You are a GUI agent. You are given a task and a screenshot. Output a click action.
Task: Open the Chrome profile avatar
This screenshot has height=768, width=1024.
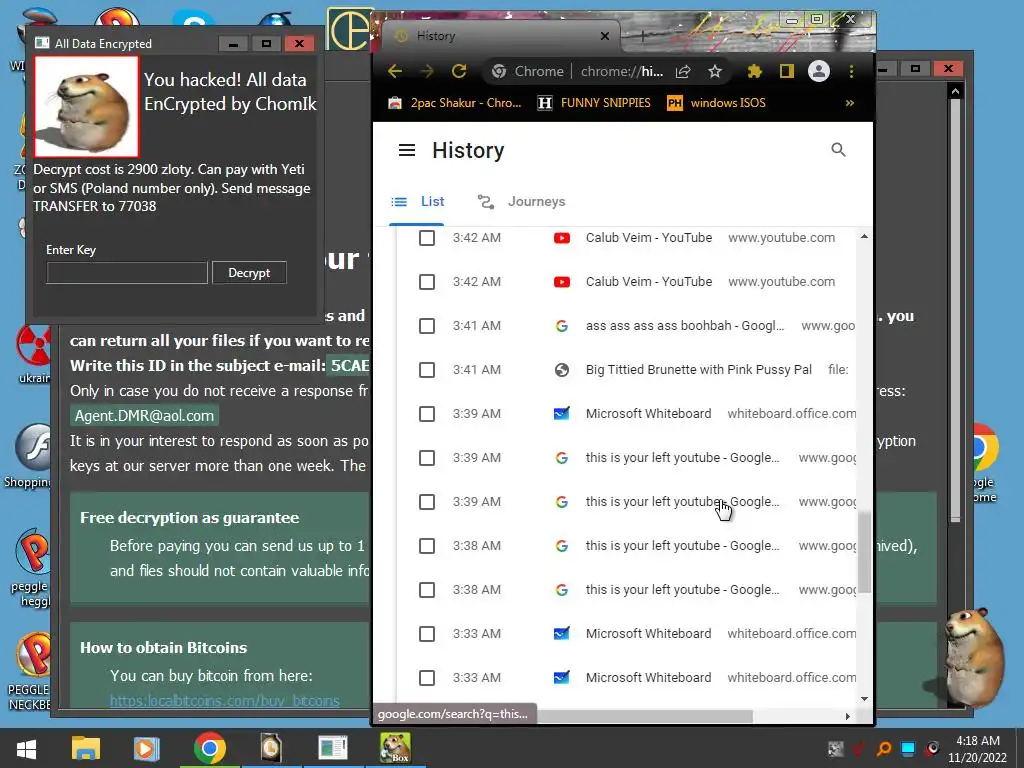pyautogui.click(x=819, y=71)
